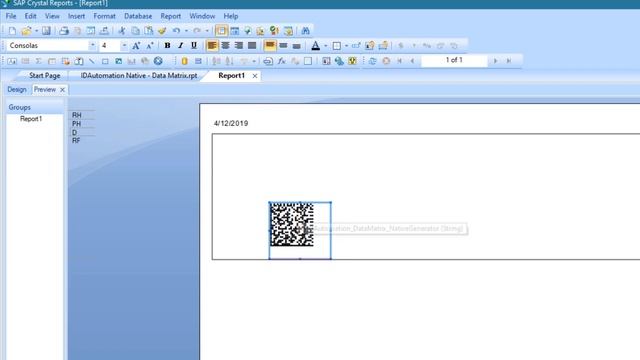Click the Open file folder icon

click(26, 31)
